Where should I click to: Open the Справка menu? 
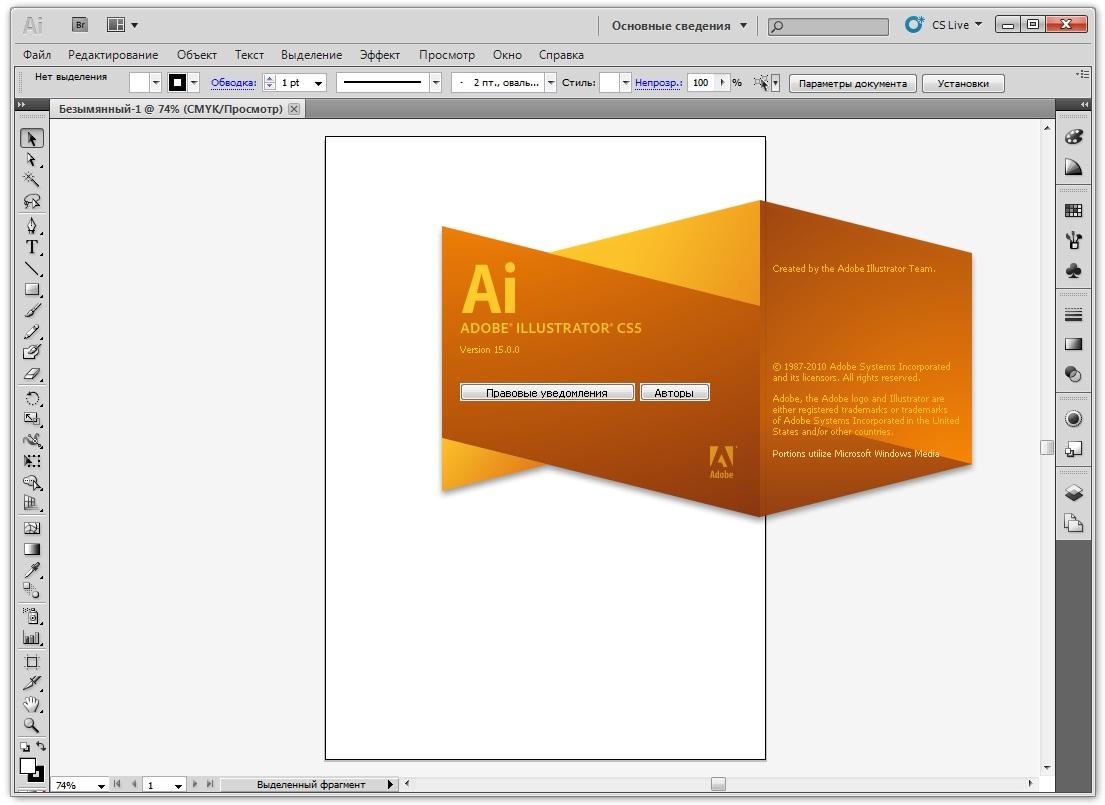(561, 54)
